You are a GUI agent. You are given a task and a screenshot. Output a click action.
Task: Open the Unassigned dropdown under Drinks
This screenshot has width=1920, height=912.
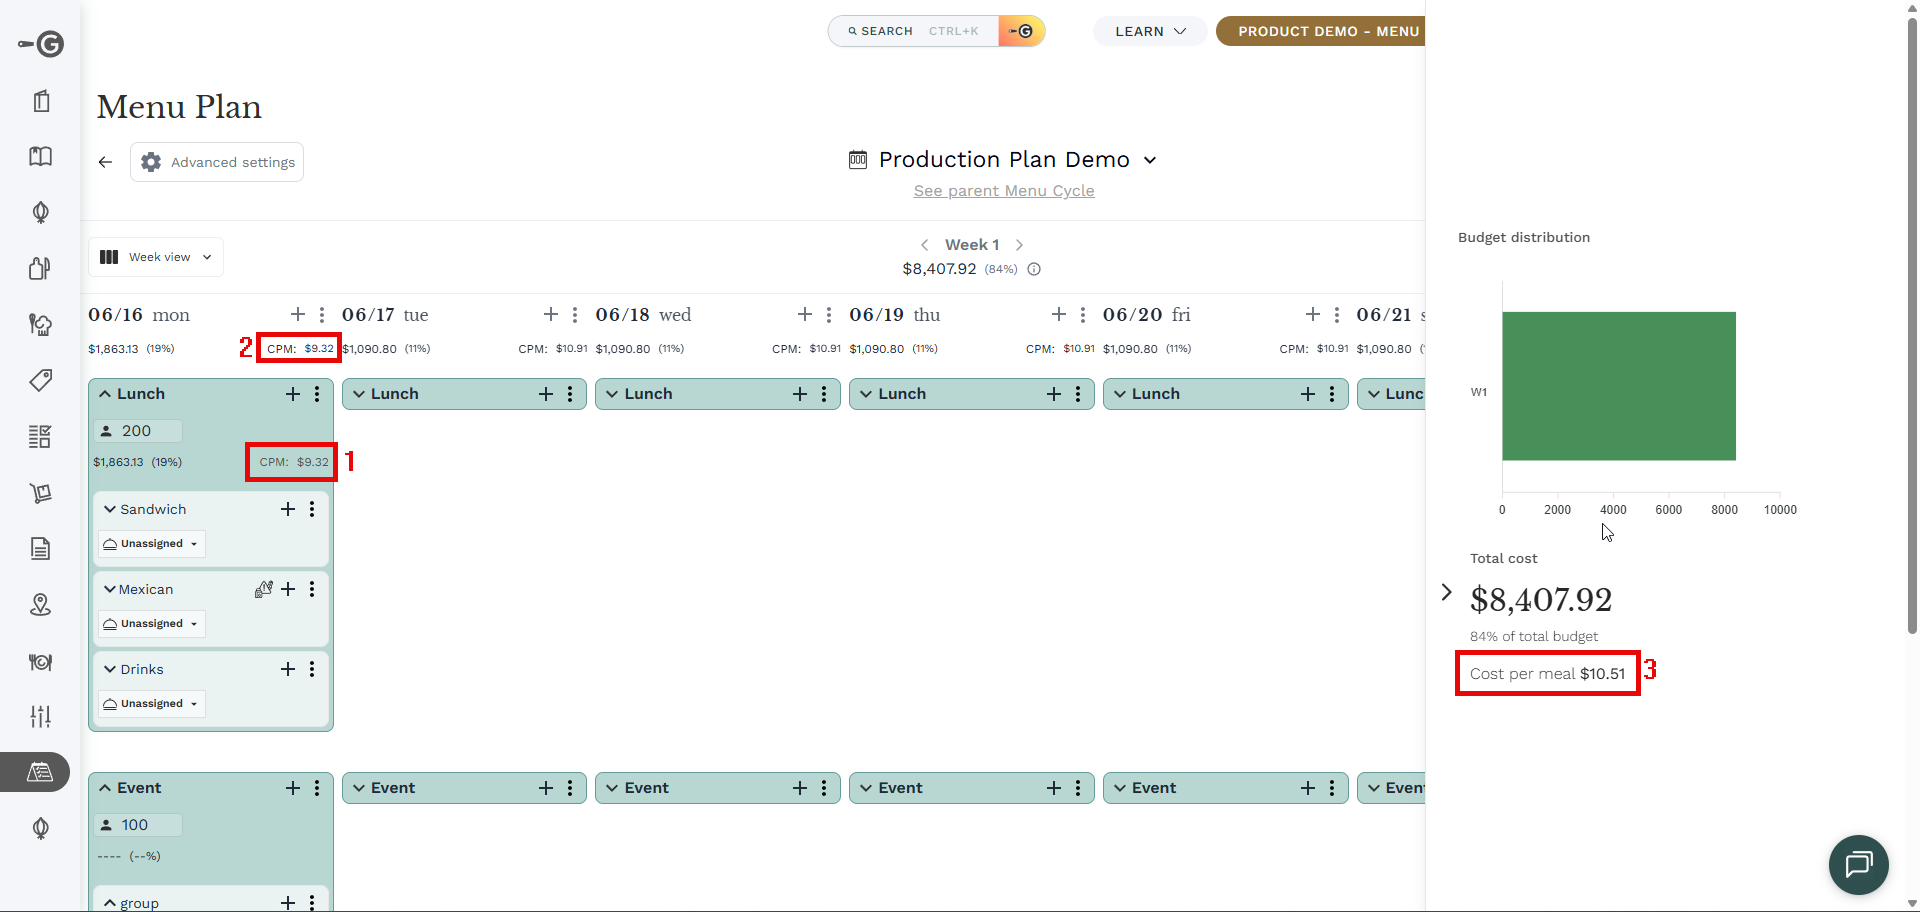(x=151, y=704)
